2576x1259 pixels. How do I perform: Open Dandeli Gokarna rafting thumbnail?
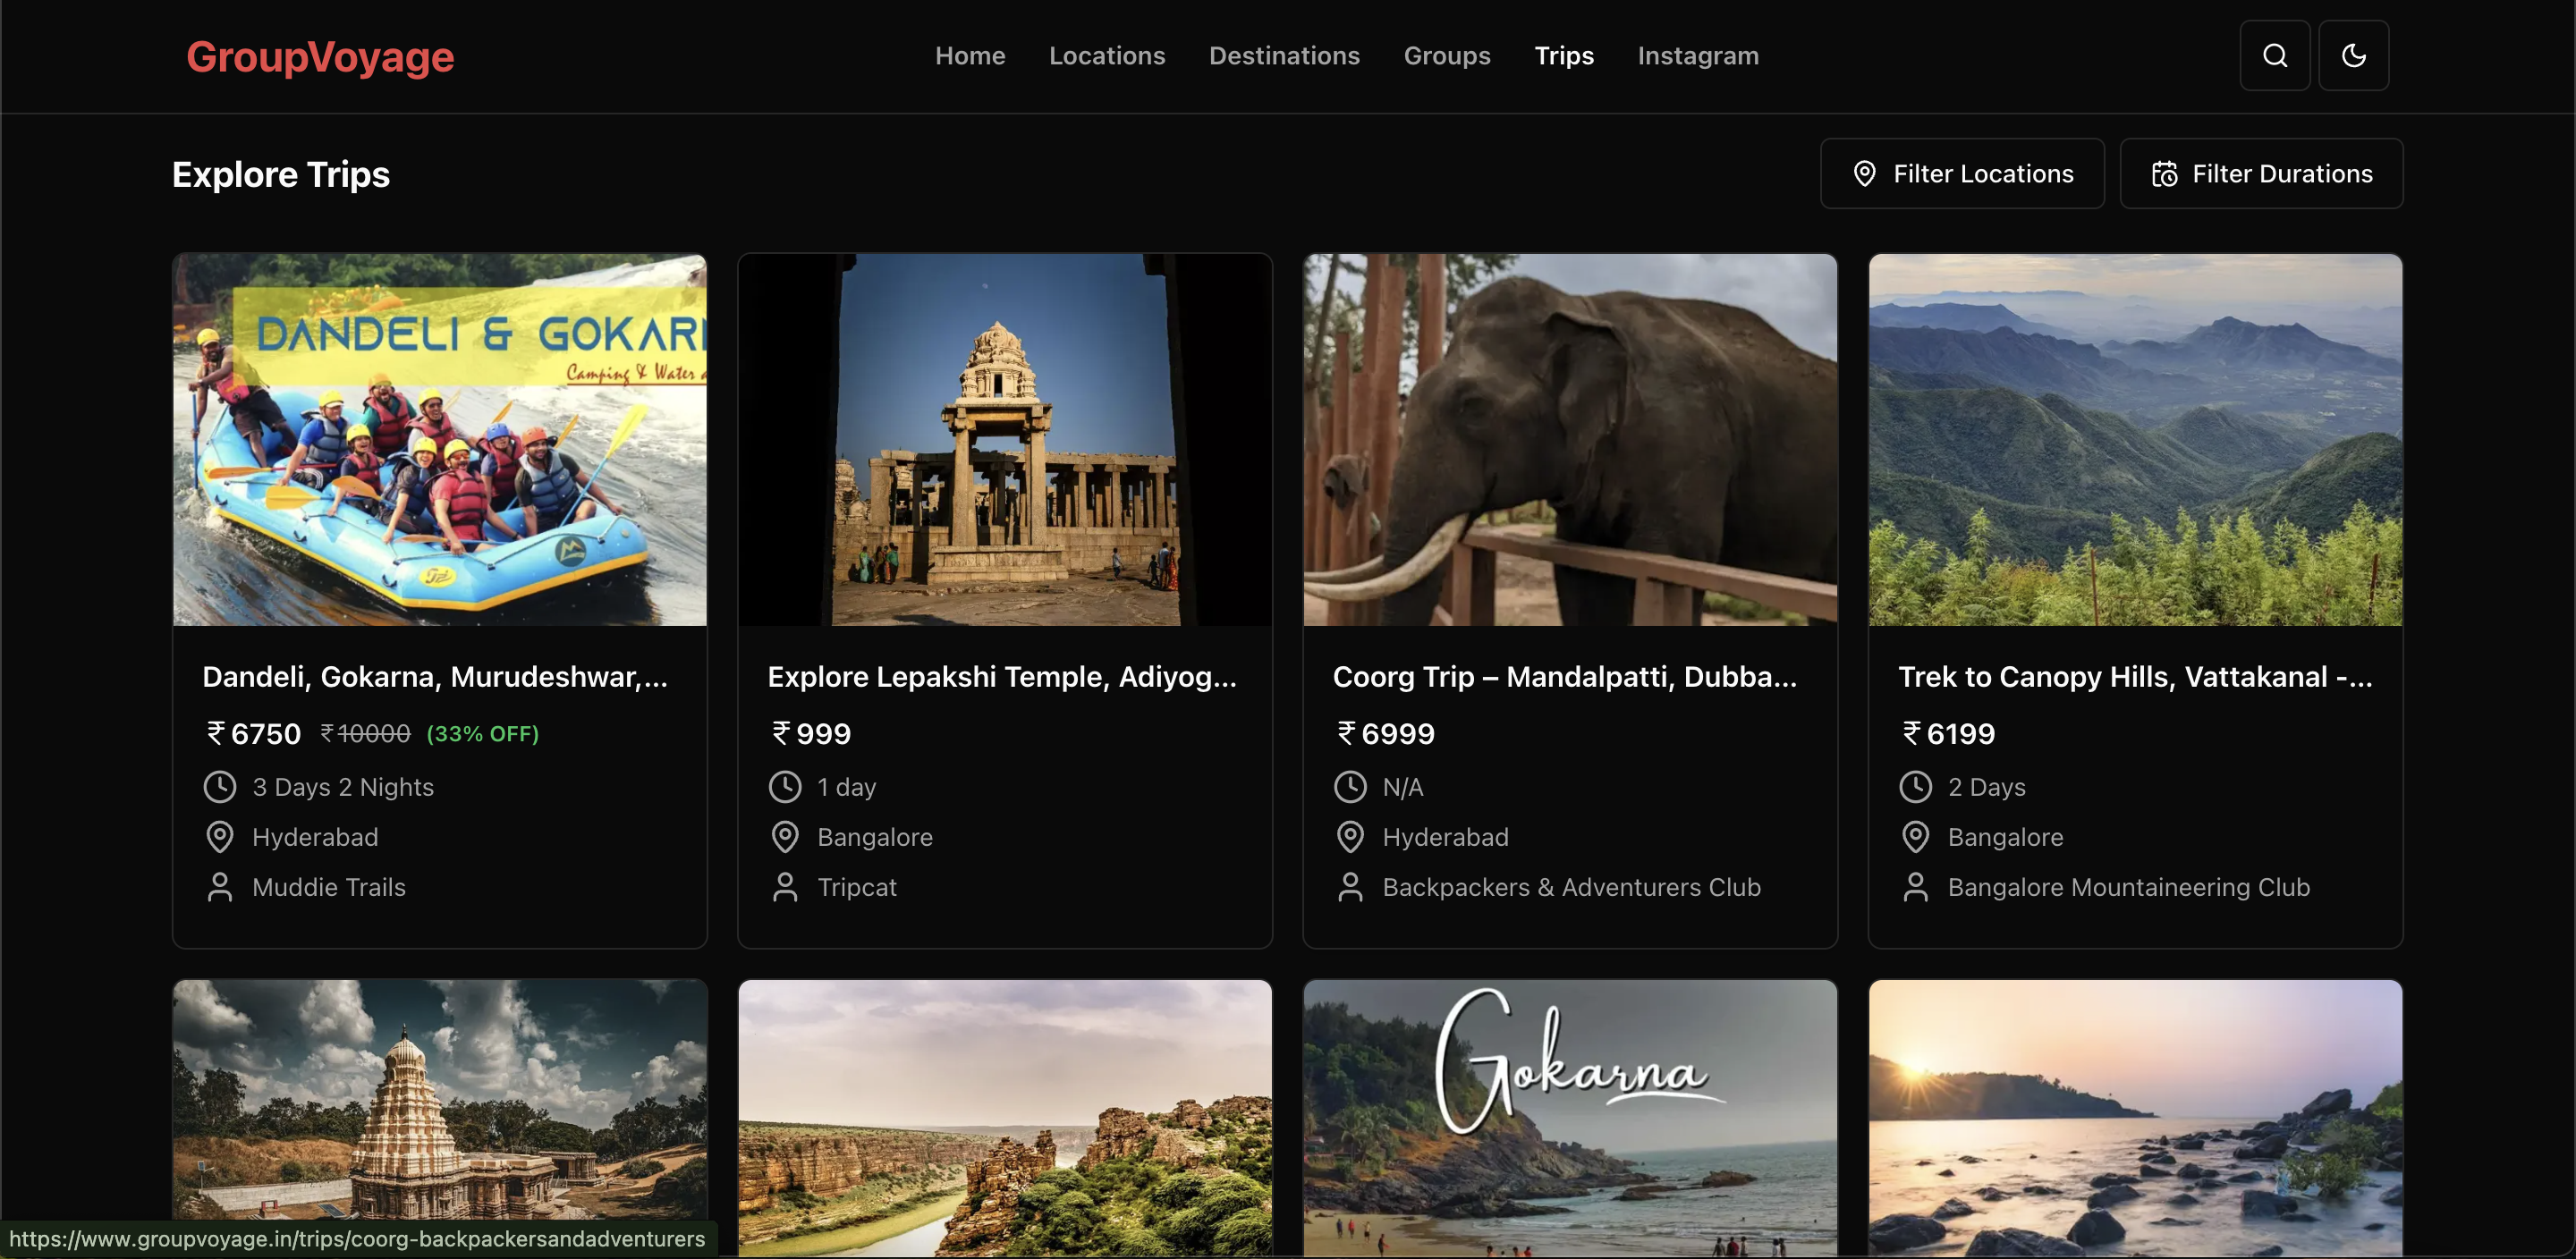tap(440, 440)
